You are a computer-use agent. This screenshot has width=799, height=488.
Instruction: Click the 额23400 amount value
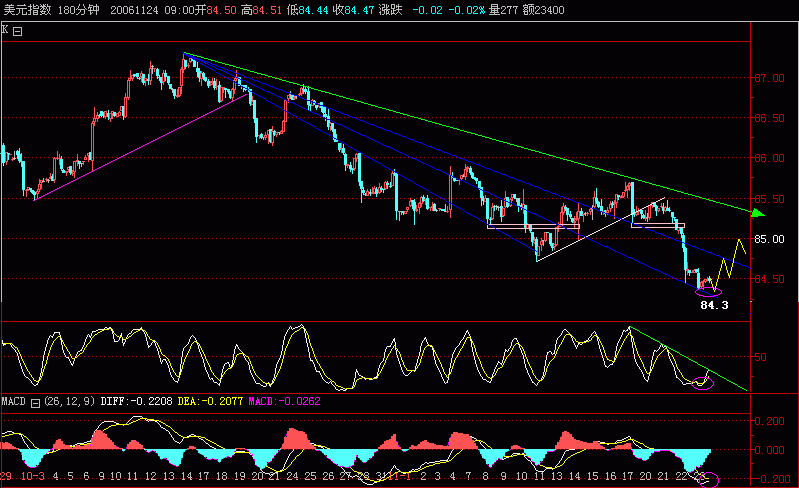click(544, 10)
